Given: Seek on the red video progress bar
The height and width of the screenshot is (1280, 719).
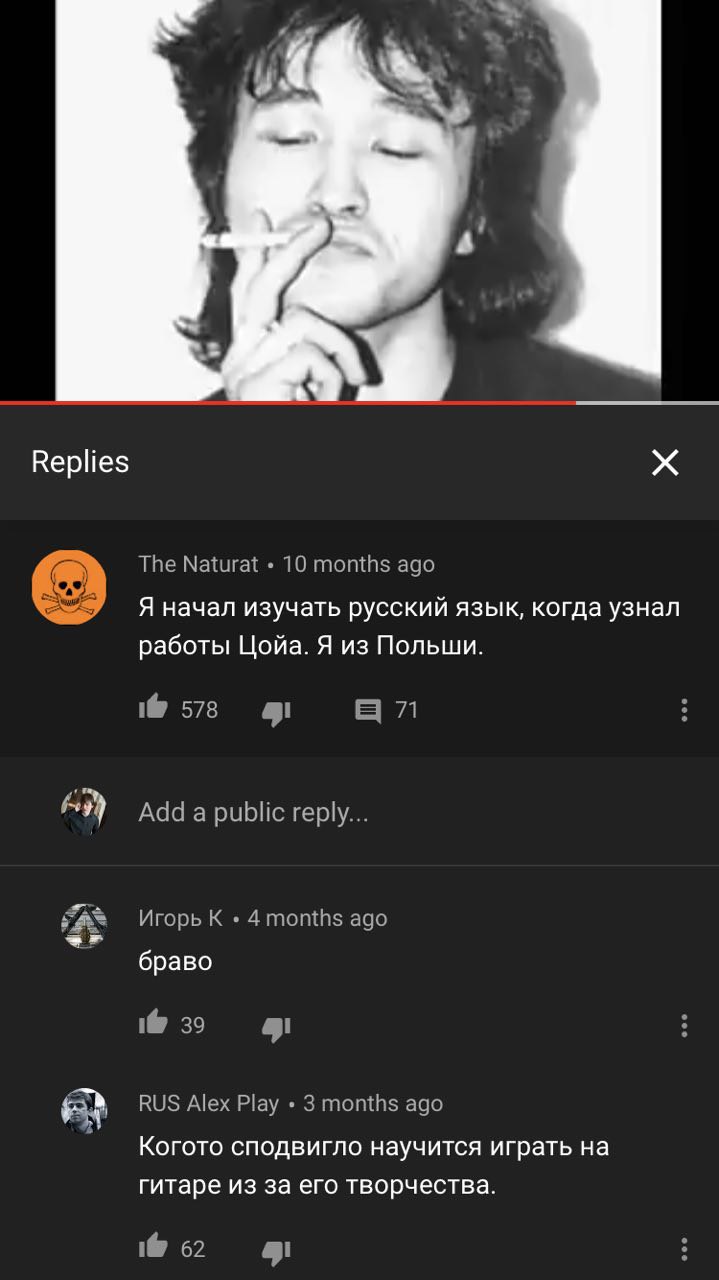Looking at the screenshot, I should pyautogui.click(x=288, y=402).
